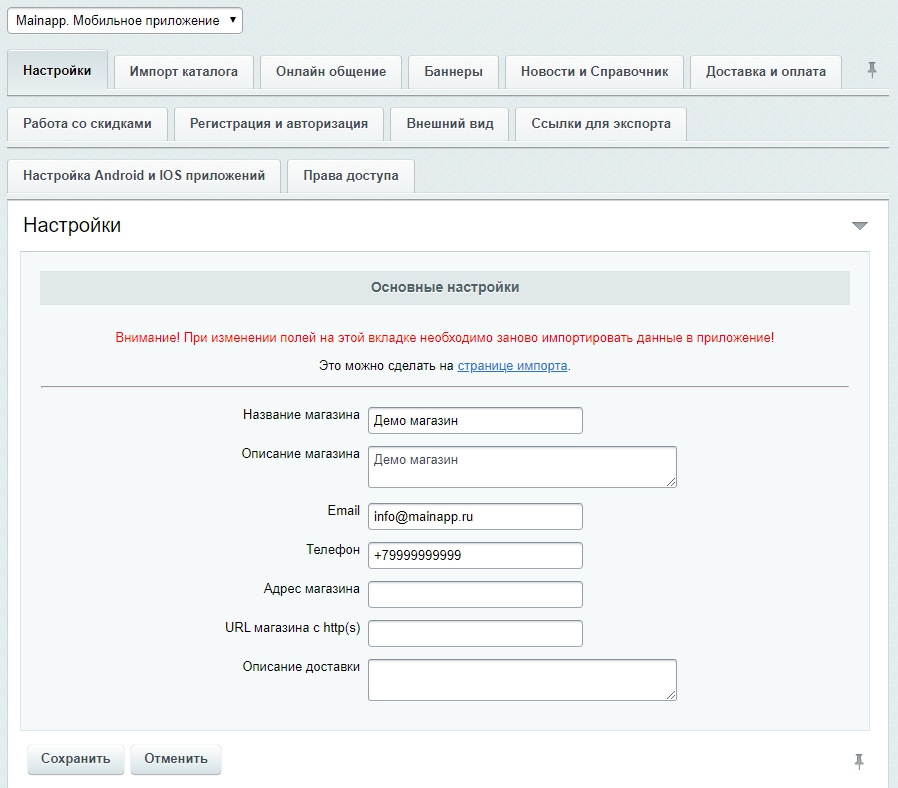Go to the Новости и Справочник tab

pyautogui.click(x=594, y=72)
